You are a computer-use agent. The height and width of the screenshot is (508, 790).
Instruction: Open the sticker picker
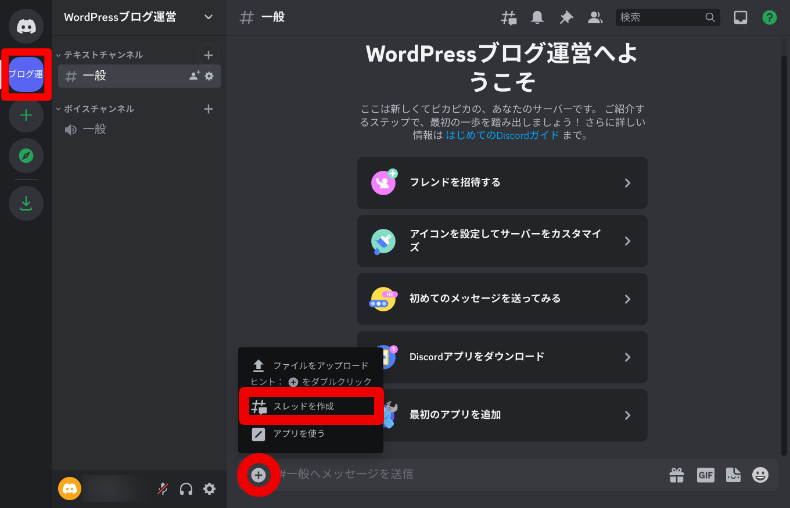(x=733, y=475)
